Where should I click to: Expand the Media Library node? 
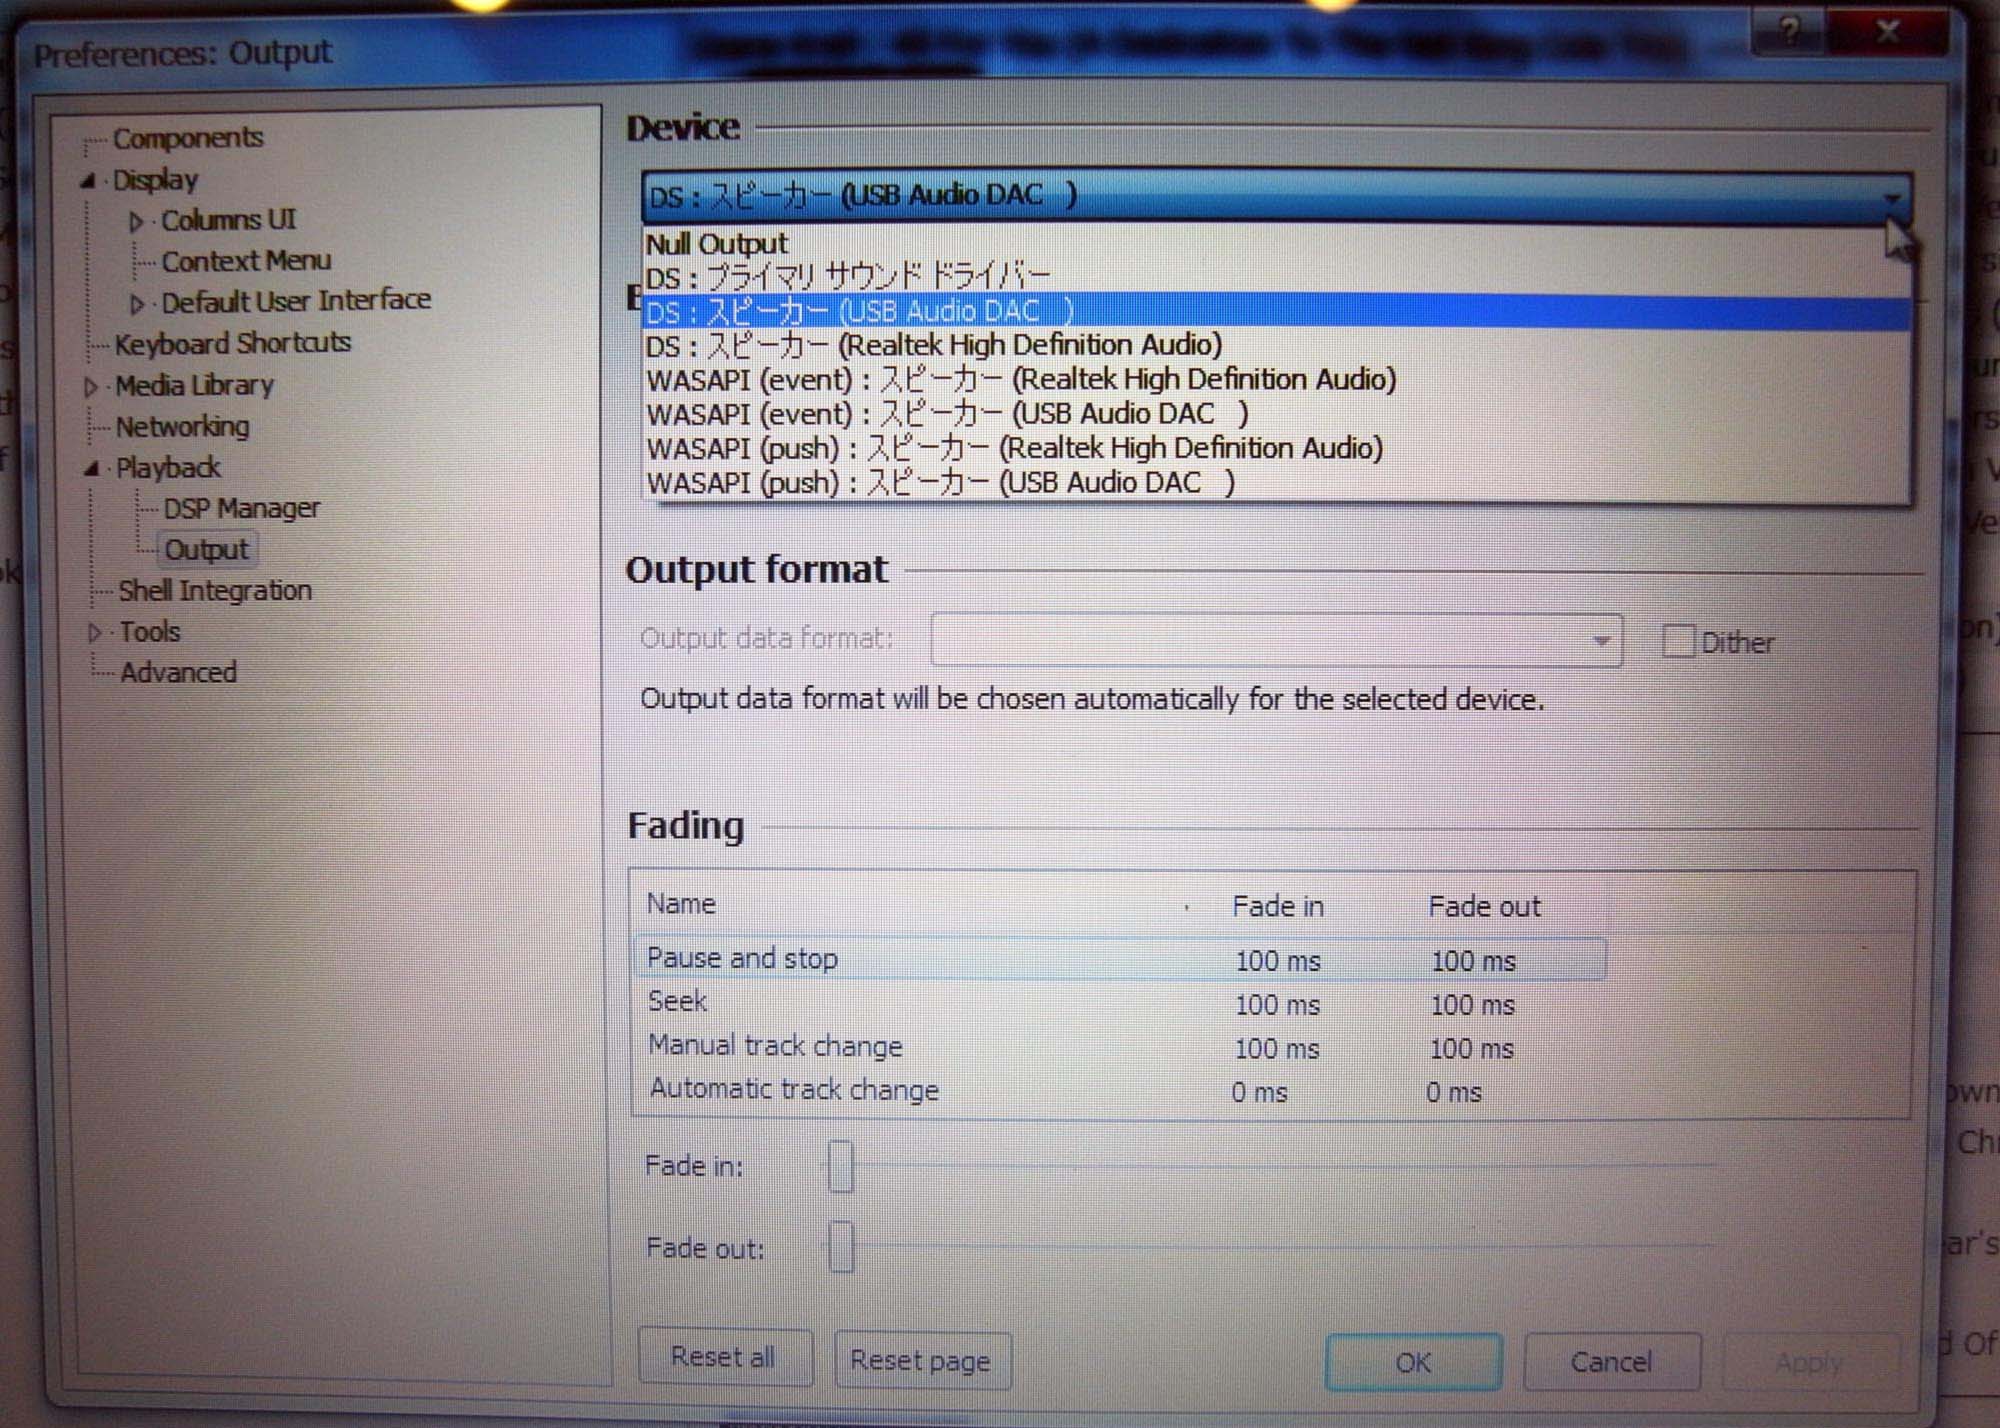pos(92,386)
